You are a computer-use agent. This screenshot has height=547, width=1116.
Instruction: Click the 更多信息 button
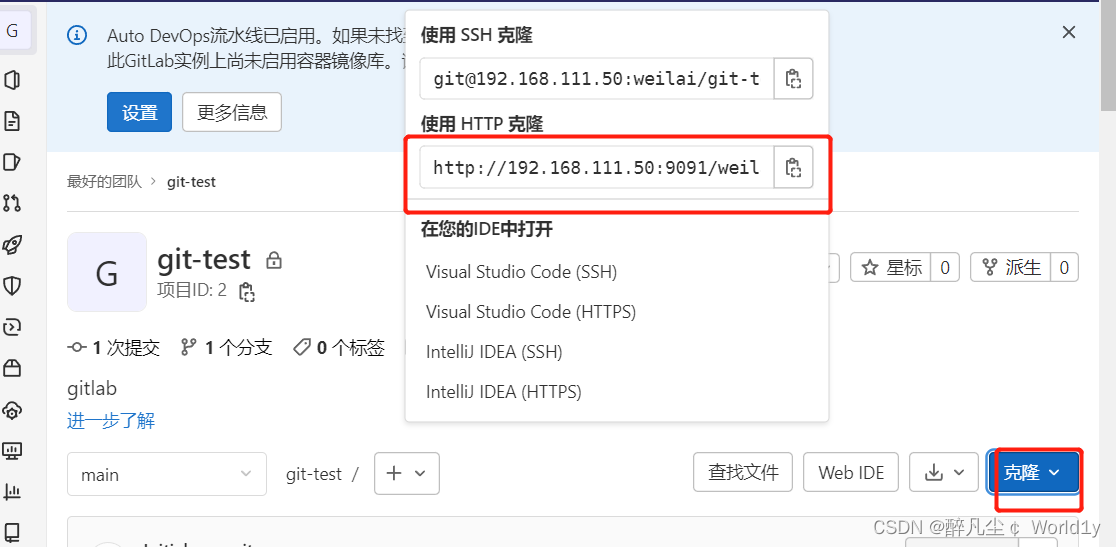(x=232, y=112)
